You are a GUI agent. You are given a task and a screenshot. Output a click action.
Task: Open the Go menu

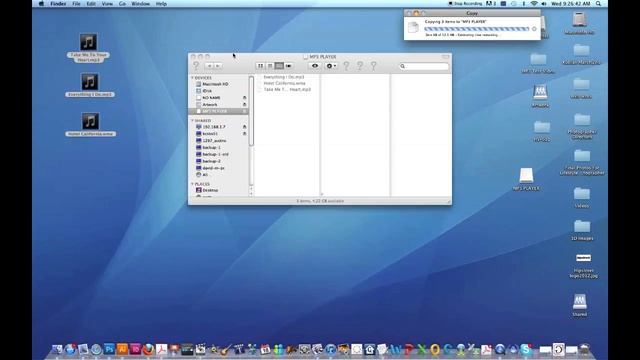coord(122,4)
